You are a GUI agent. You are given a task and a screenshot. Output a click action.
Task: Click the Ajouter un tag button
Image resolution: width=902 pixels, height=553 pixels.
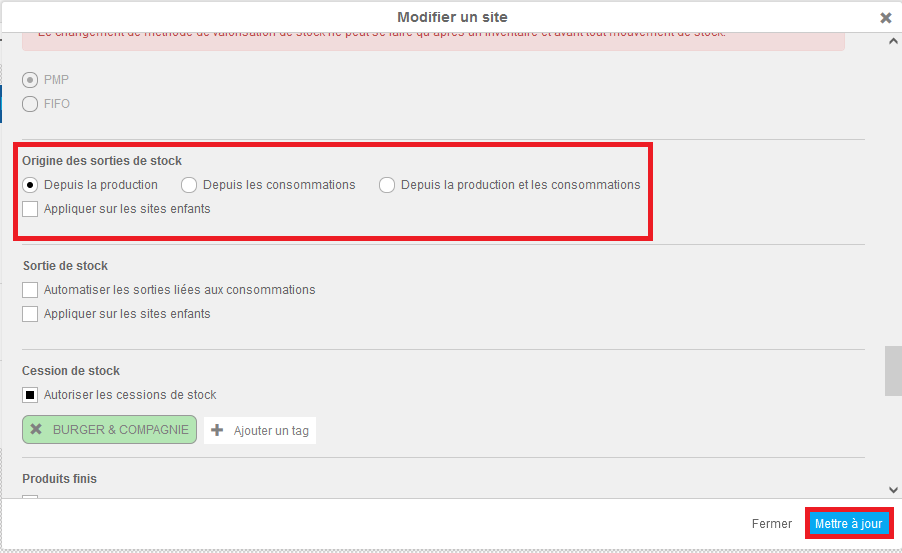(x=260, y=430)
